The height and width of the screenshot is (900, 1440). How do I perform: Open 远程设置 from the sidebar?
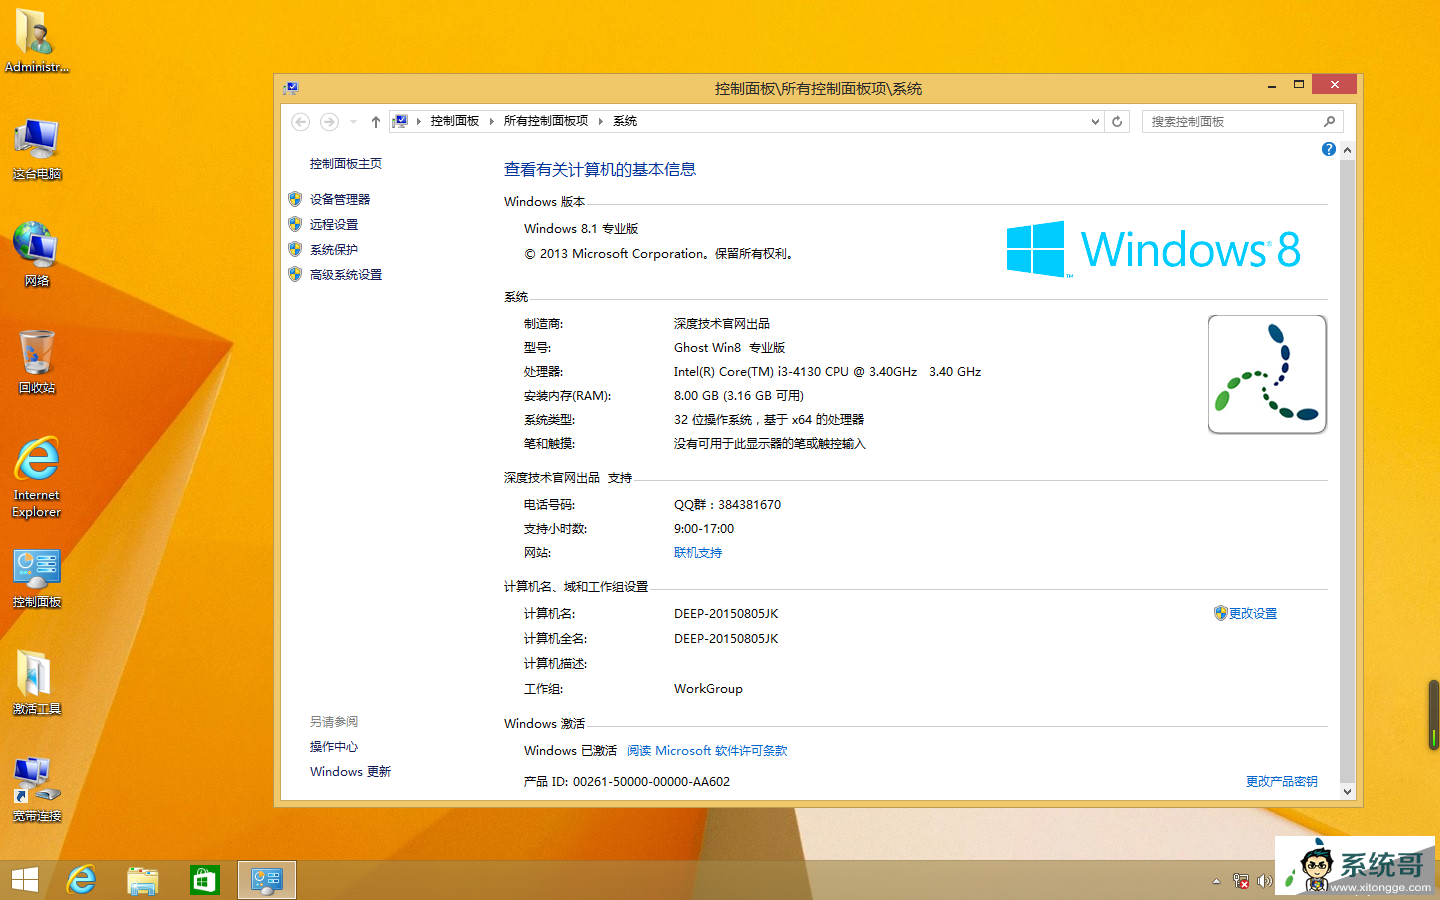coord(334,225)
